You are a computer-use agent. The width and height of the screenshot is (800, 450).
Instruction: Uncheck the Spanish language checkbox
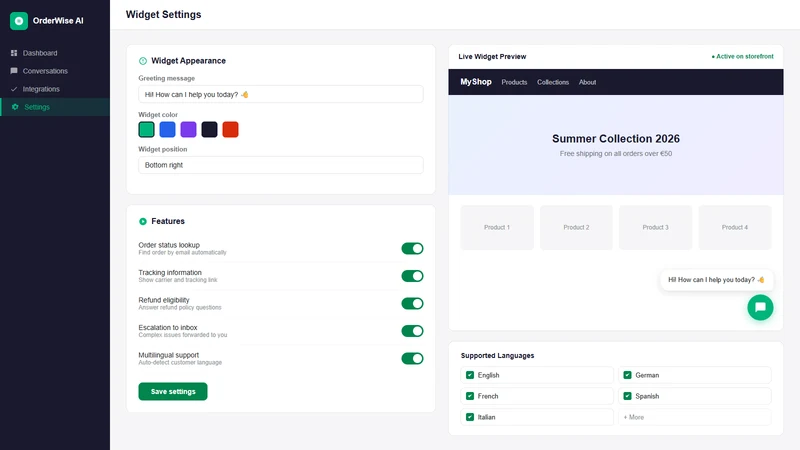point(628,396)
